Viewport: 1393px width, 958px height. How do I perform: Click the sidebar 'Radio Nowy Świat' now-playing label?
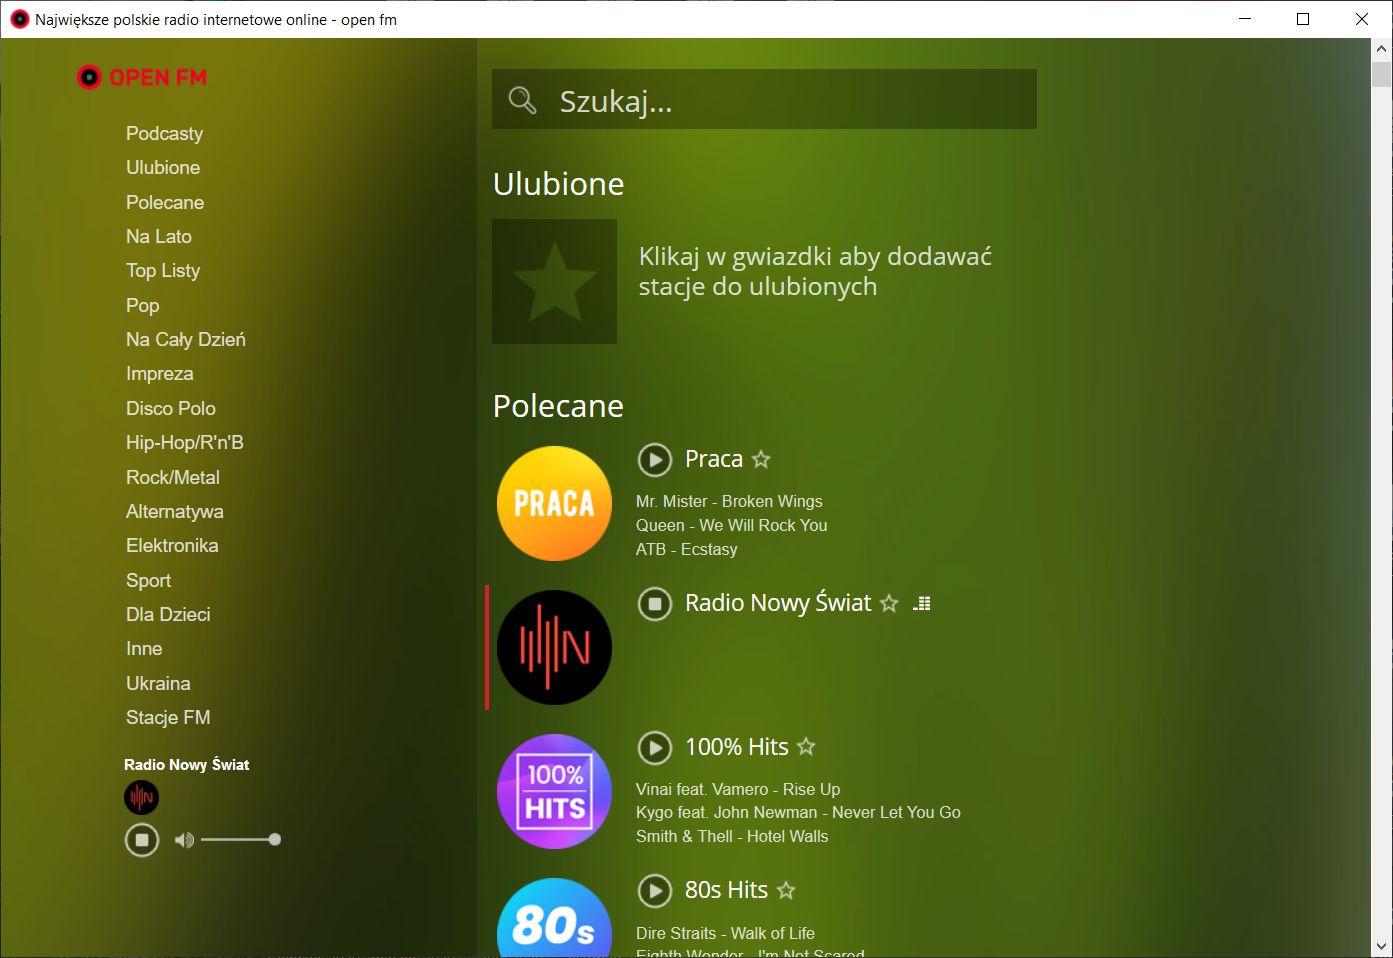[187, 764]
